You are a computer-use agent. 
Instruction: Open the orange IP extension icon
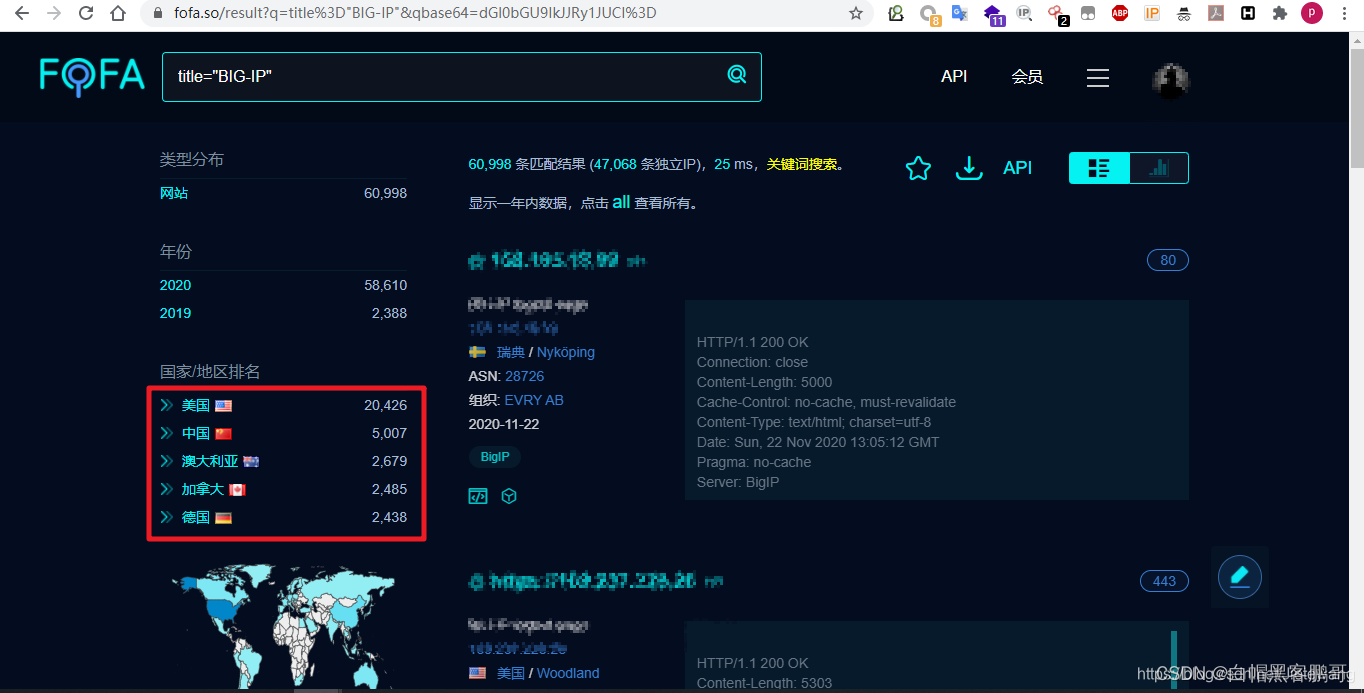point(1152,13)
